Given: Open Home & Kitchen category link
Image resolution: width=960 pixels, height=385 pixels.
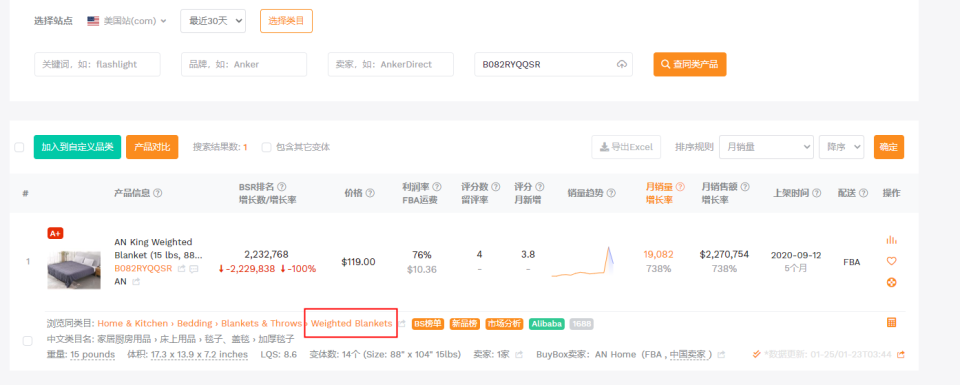Looking at the screenshot, I should [x=132, y=324].
